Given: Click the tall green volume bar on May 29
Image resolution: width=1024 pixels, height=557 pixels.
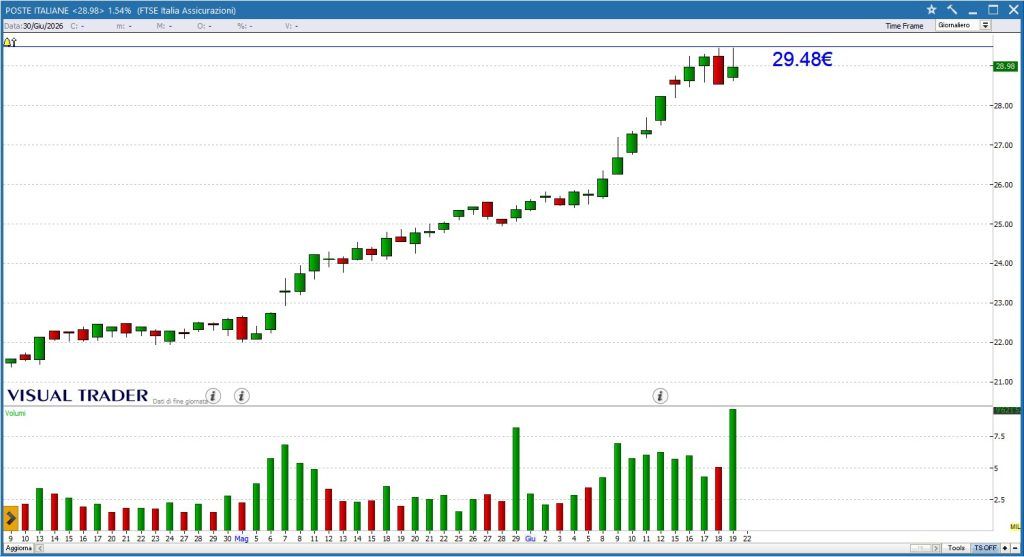Looking at the screenshot, I should click(516, 479).
